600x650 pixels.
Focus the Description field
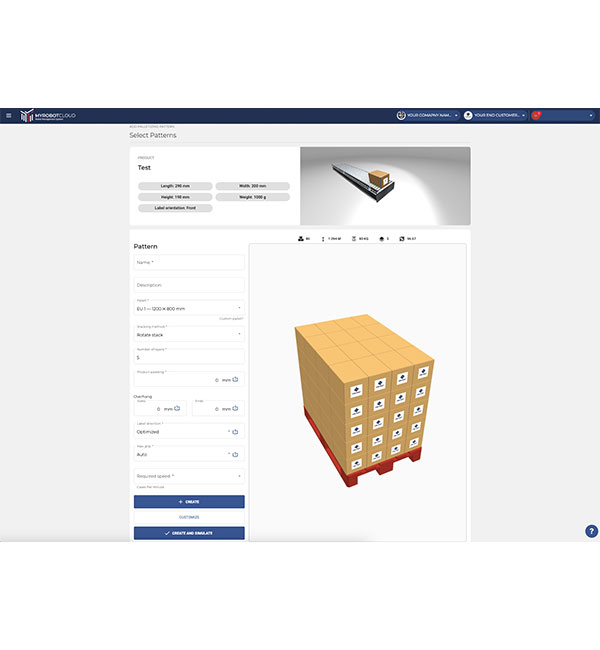pos(189,285)
